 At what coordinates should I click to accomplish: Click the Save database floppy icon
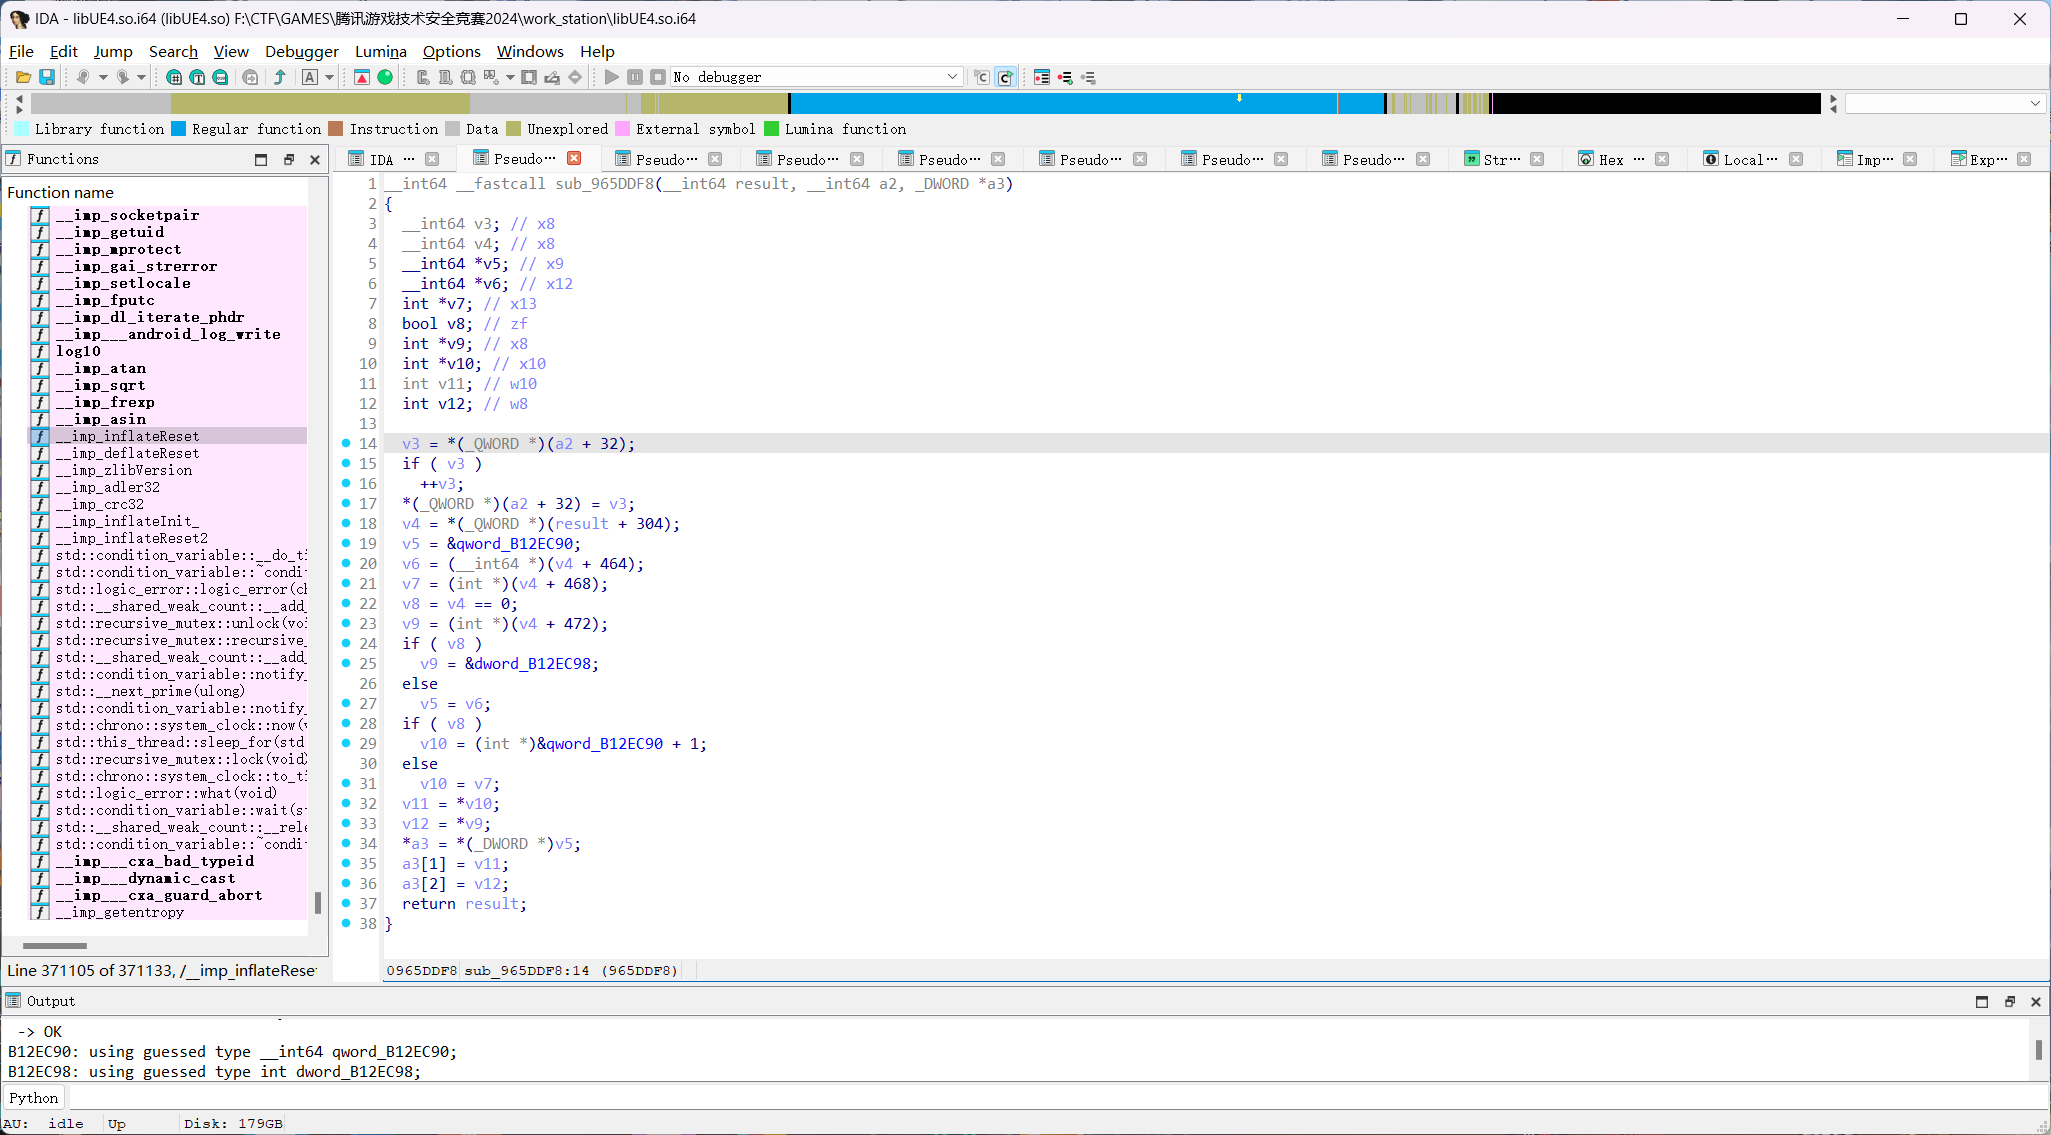47,77
